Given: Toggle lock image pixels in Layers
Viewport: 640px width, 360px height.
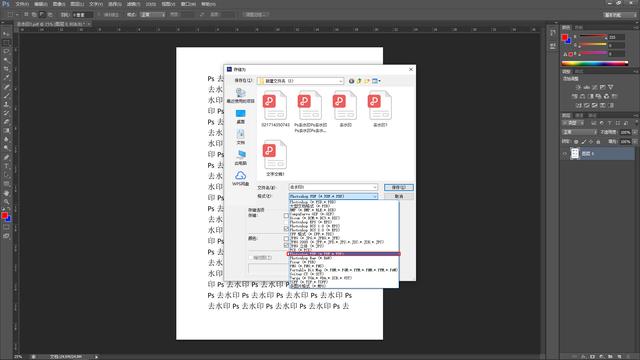Looking at the screenshot, I should coord(584,142).
